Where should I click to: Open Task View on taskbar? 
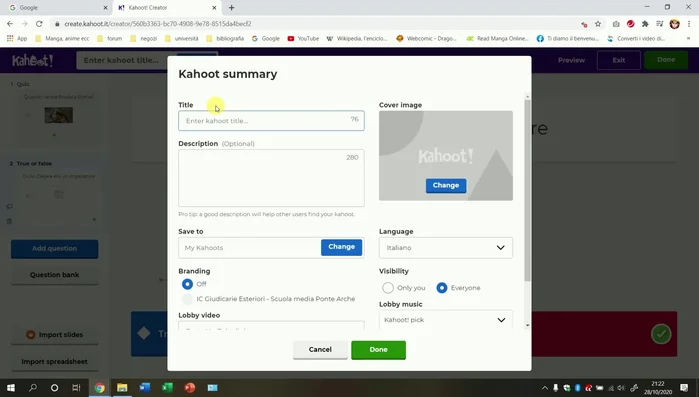click(x=76, y=388)
